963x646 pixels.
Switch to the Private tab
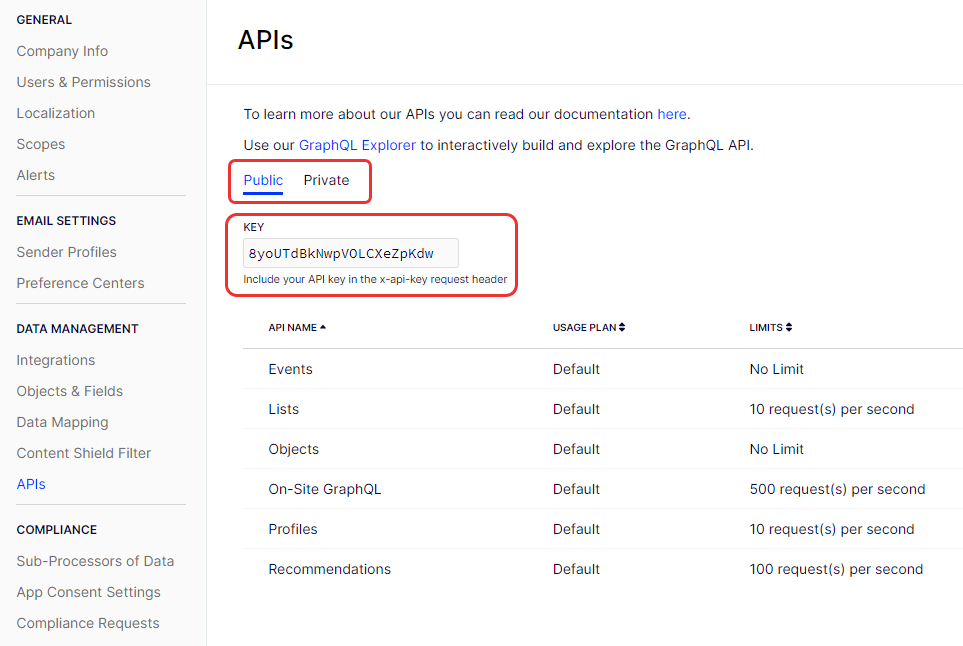coord(326,181)
